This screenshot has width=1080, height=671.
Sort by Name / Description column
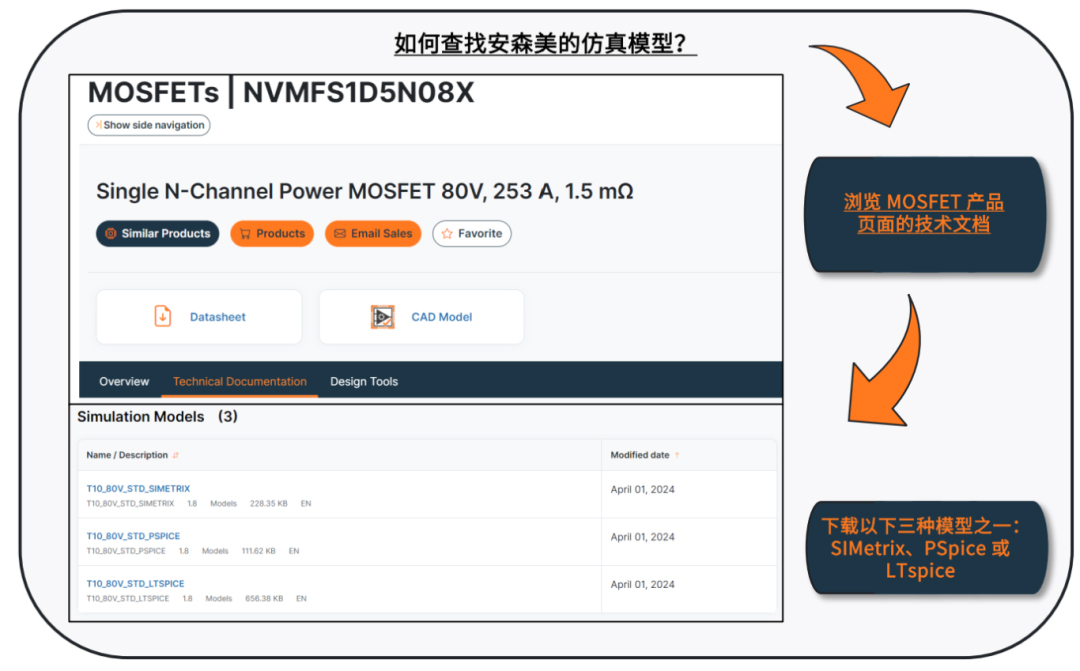point(132,455)
